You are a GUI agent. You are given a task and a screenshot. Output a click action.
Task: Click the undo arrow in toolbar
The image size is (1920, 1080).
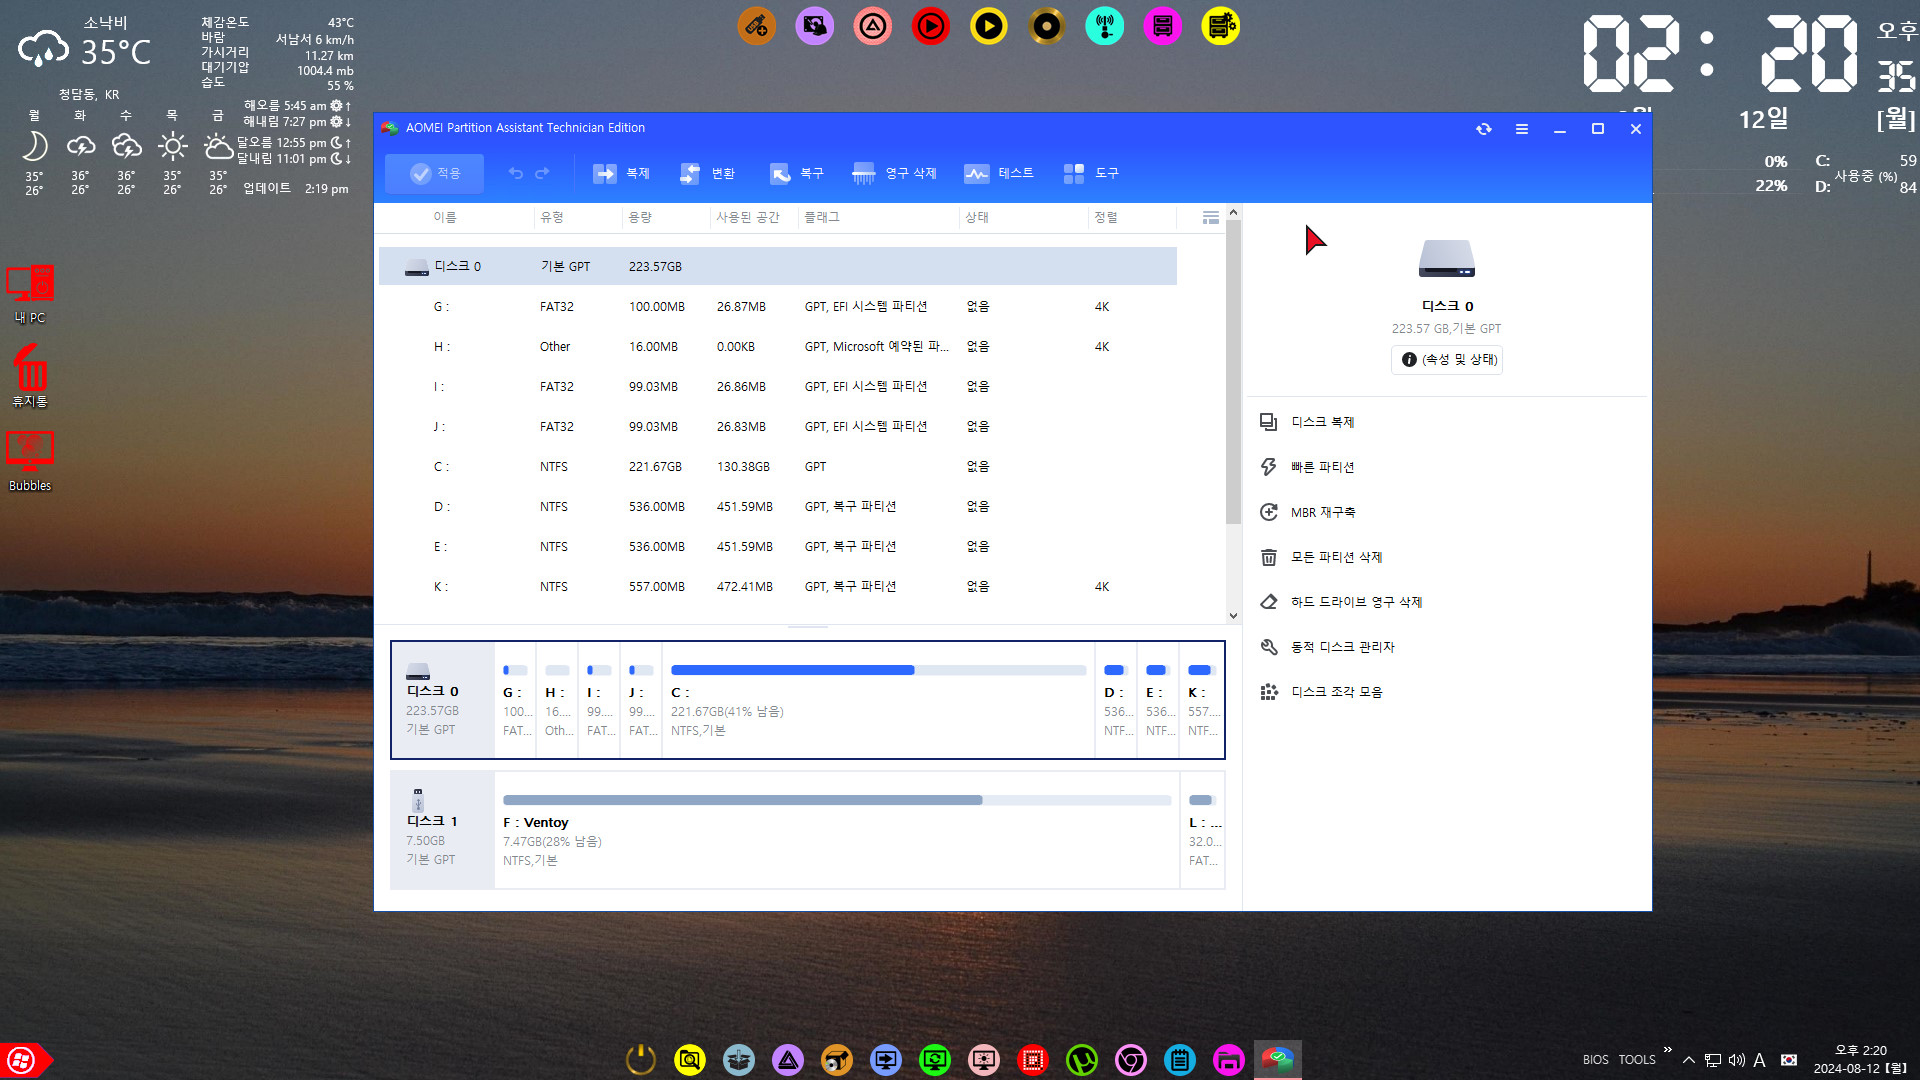click(515, 173)
